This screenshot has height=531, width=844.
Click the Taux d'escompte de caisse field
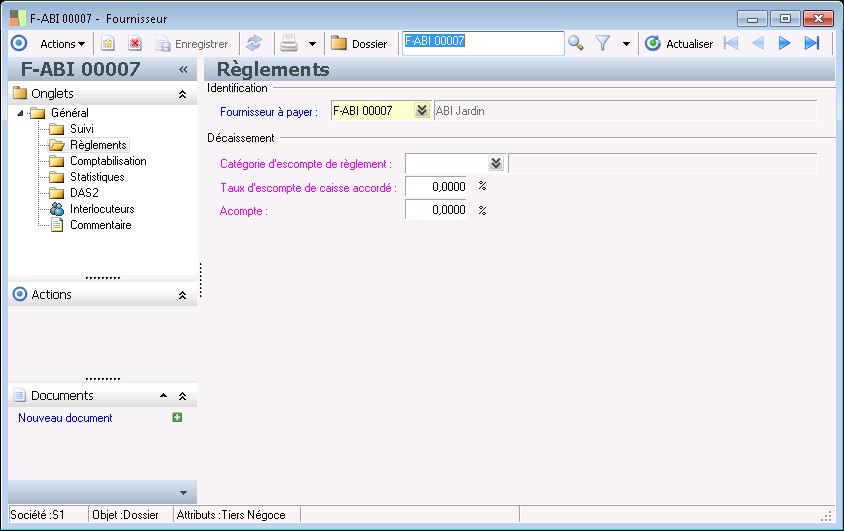436,187
